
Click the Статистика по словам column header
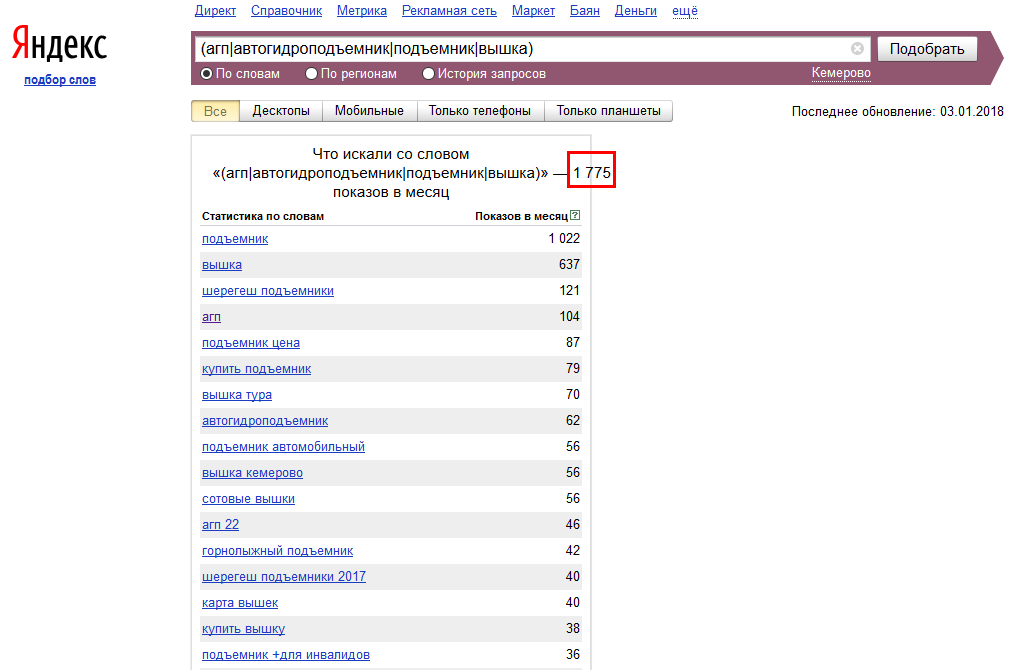(x=263, y=216)
